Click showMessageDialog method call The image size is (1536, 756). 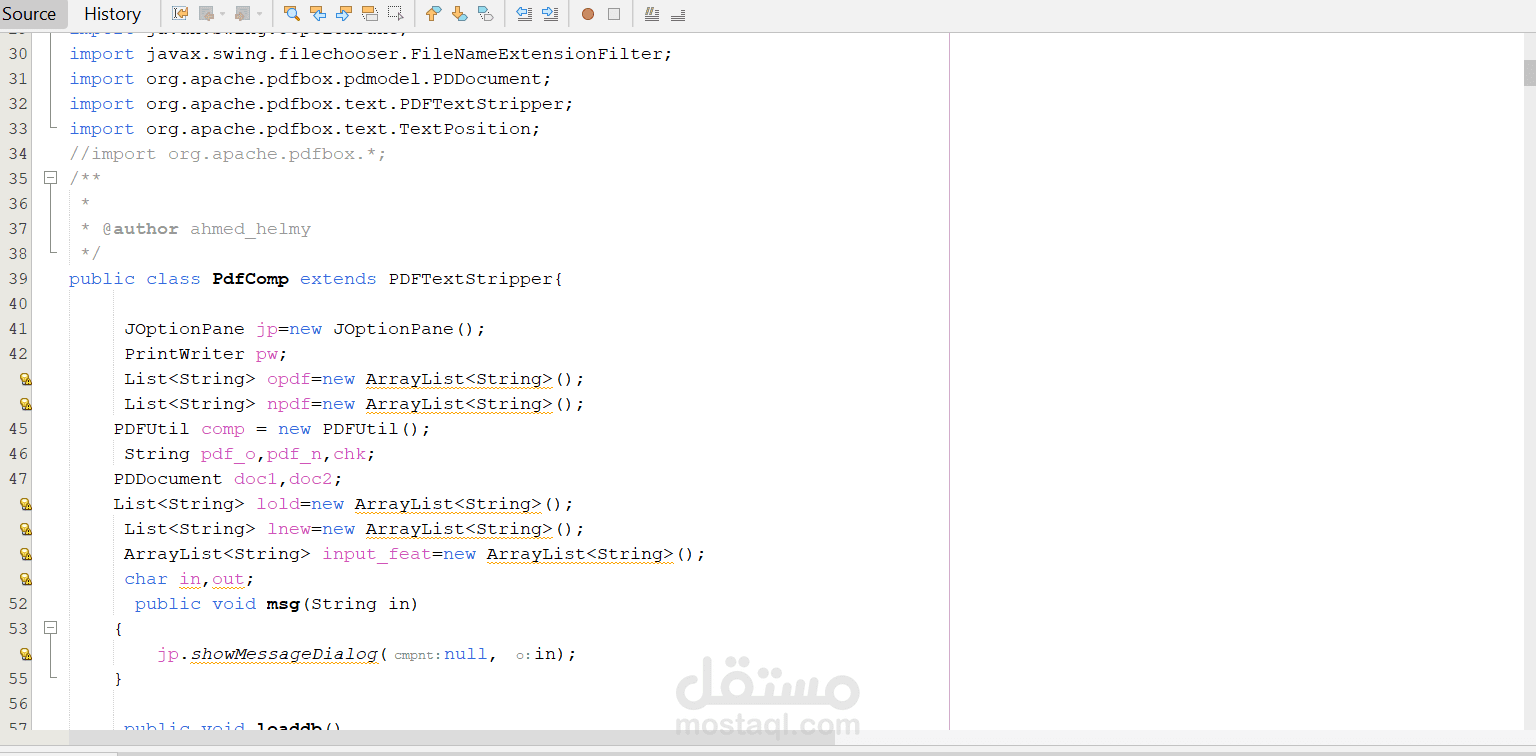(284, 654)
